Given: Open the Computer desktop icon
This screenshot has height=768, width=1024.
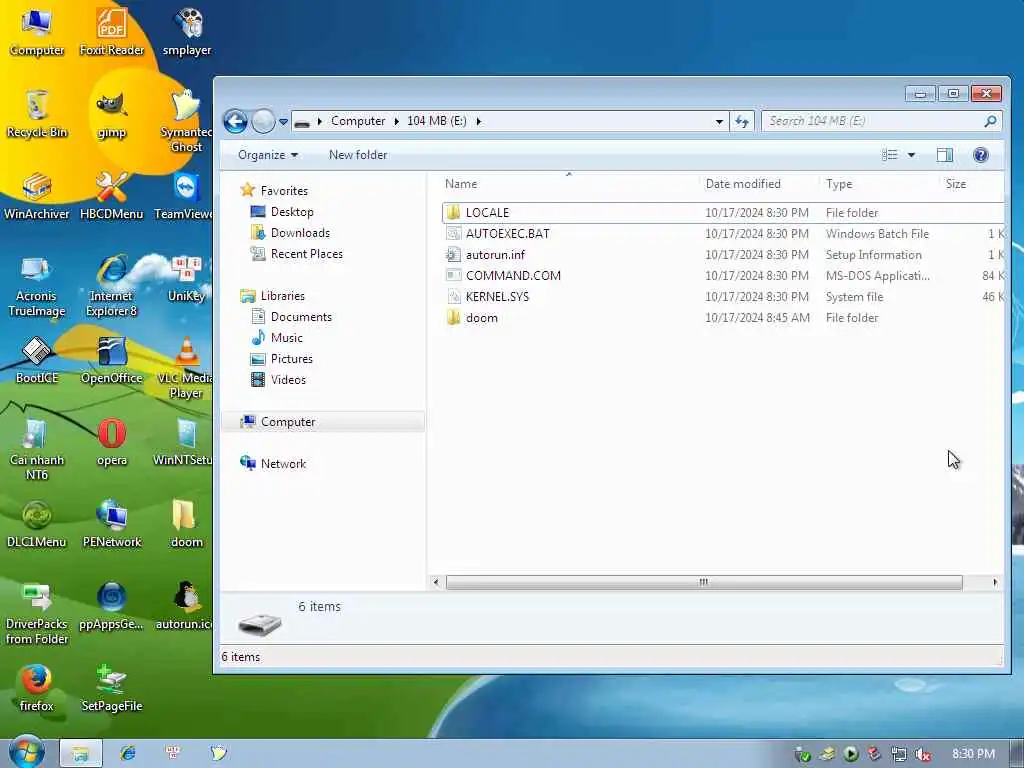Looking at the screenshot, I should point(37,31).
